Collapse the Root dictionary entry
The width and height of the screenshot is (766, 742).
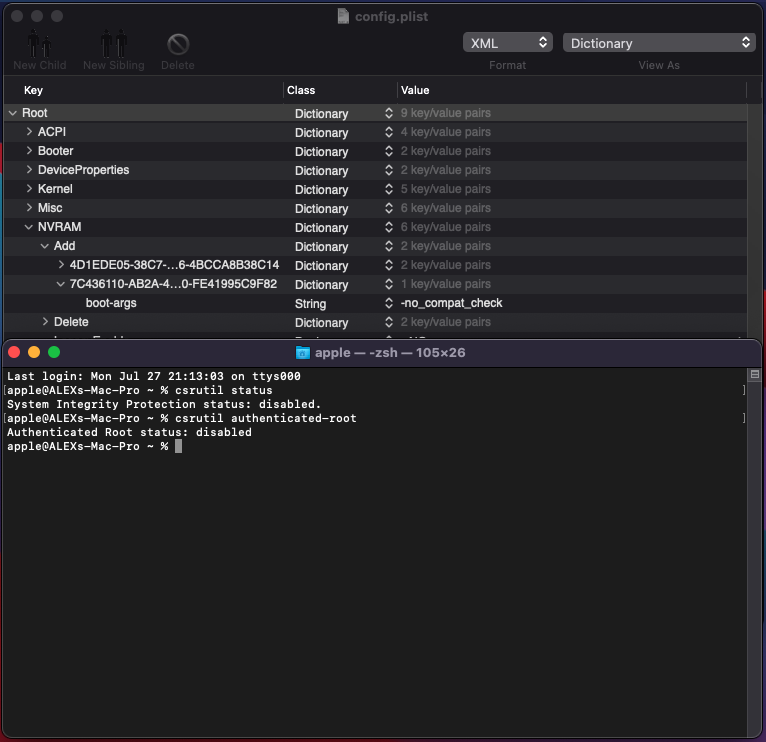pyautogui.click(x=12, y=114)
